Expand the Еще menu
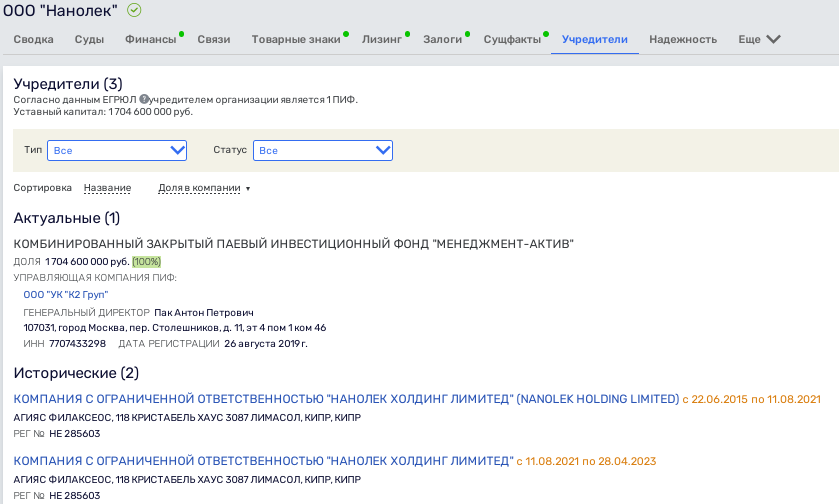Viewport: 839px width, 504px height. [759, 39]
